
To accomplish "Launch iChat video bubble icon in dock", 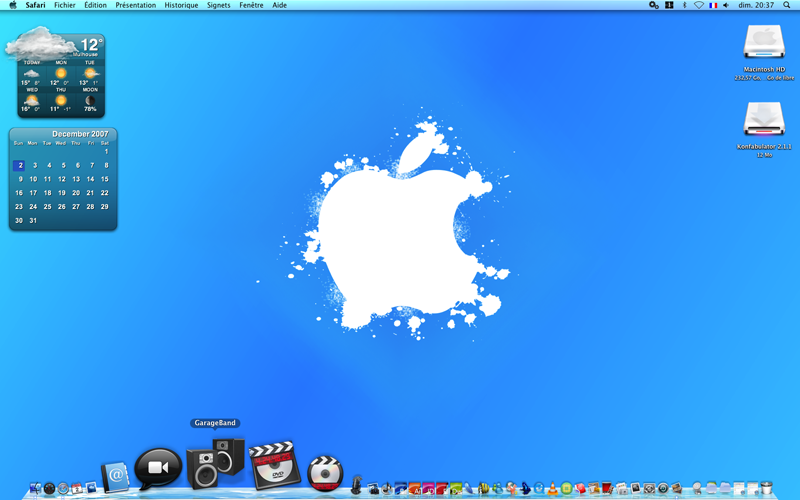I will tap(158, 468).
